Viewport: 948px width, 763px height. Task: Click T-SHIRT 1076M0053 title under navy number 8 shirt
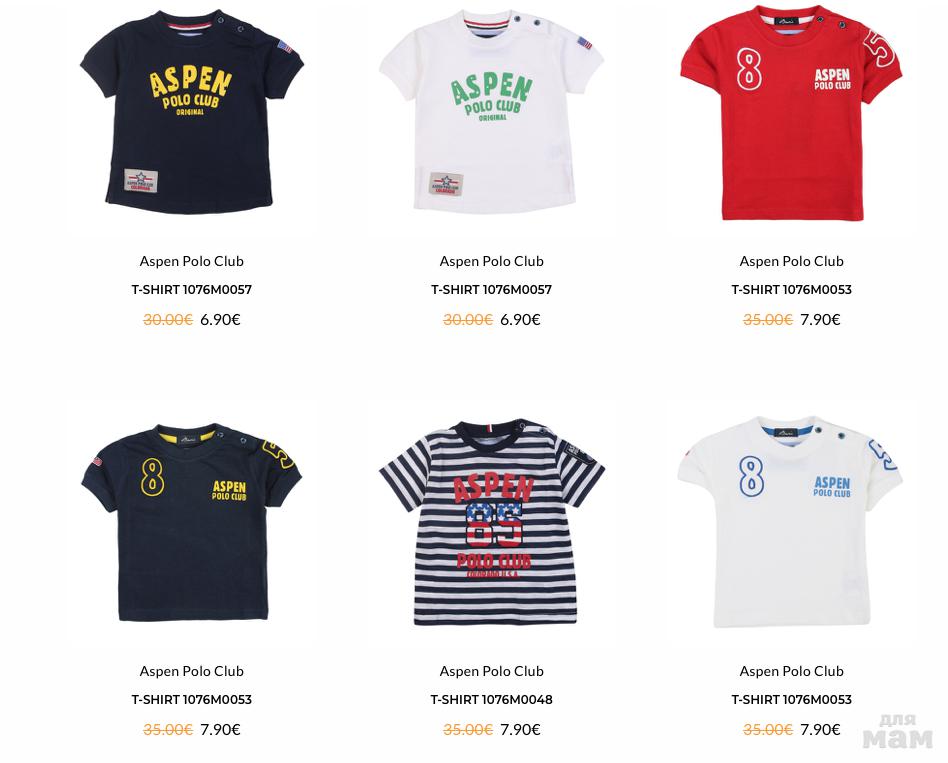pos(192,700)
